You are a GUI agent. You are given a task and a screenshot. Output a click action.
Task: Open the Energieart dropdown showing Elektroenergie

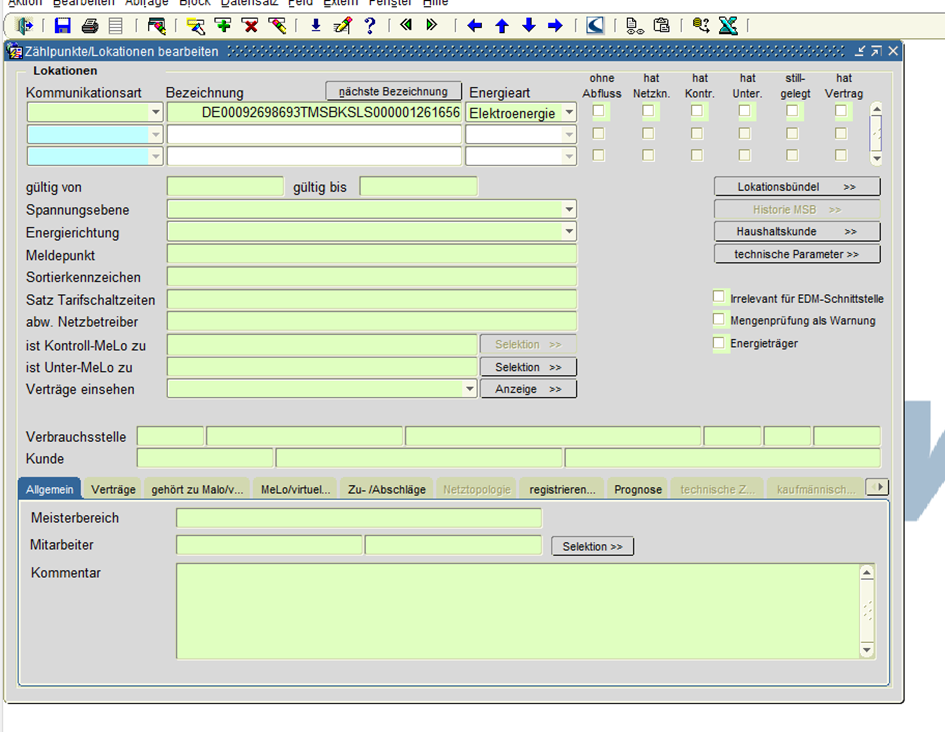click(569, 113)
